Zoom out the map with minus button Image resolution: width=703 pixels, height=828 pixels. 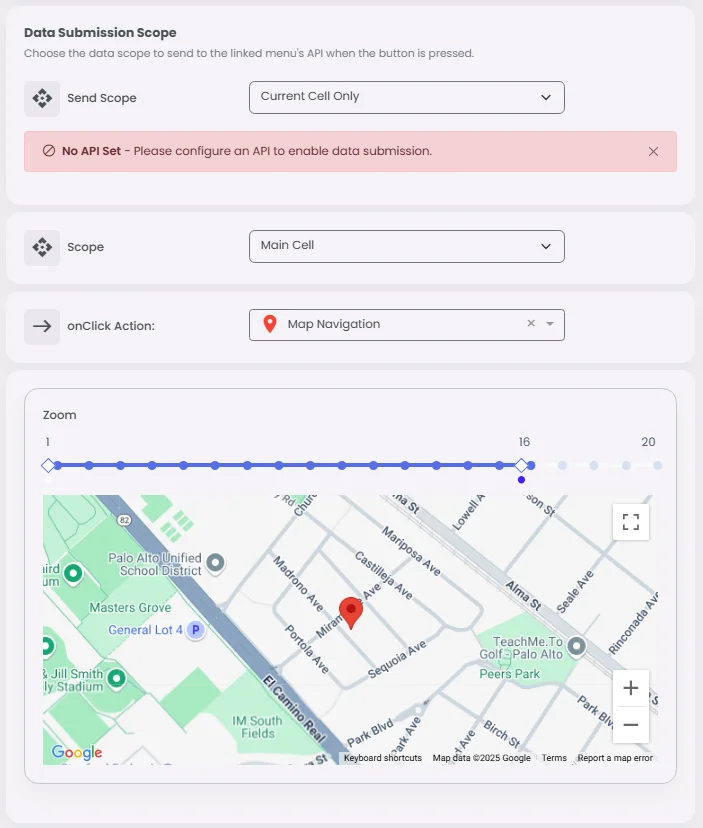(x=630, y=724)
